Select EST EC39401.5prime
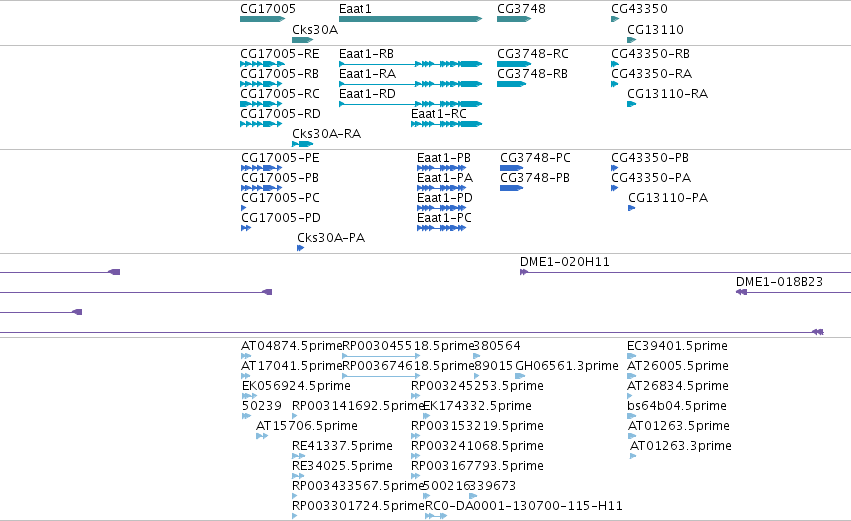Image resolution: width=851 pixels, height=521 pixels. tap(677, 346)
